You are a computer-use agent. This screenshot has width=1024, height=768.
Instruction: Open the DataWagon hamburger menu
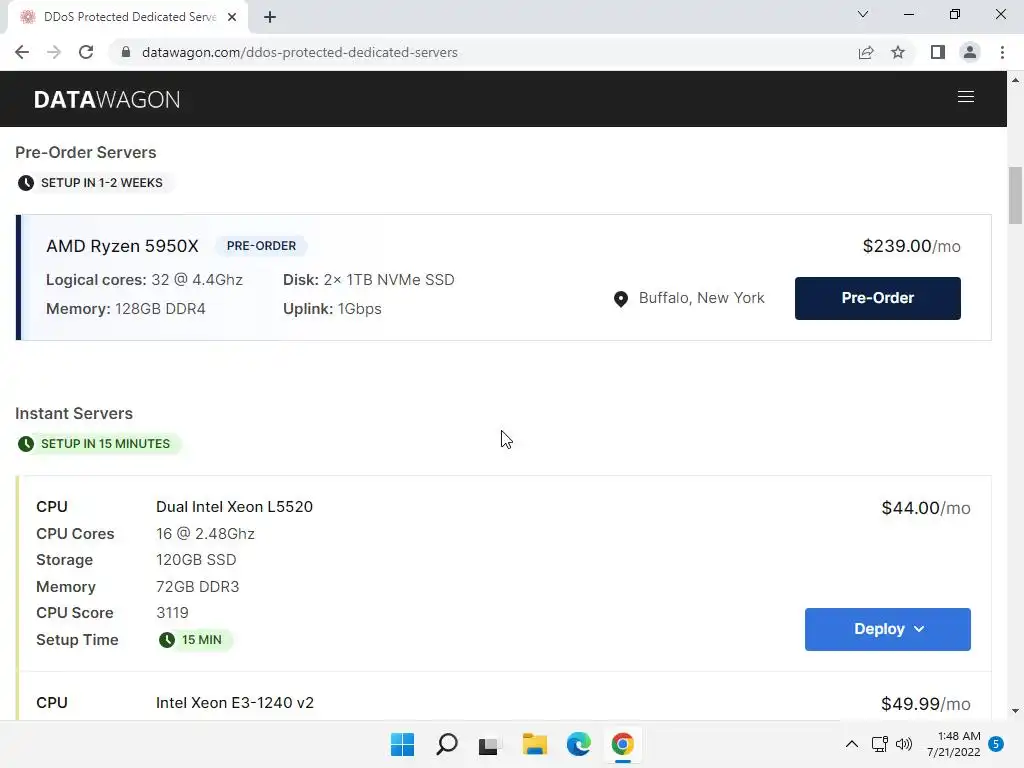[965, 97]
